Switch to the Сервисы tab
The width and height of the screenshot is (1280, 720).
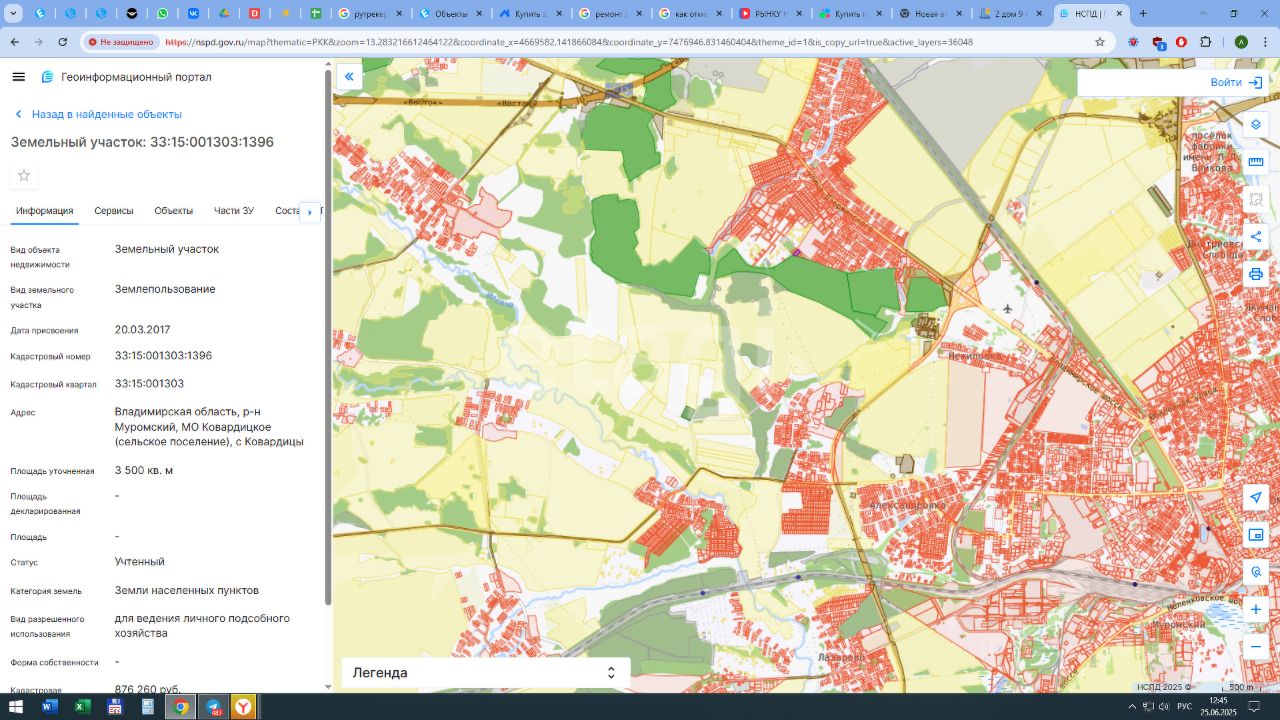pos(114,211)
